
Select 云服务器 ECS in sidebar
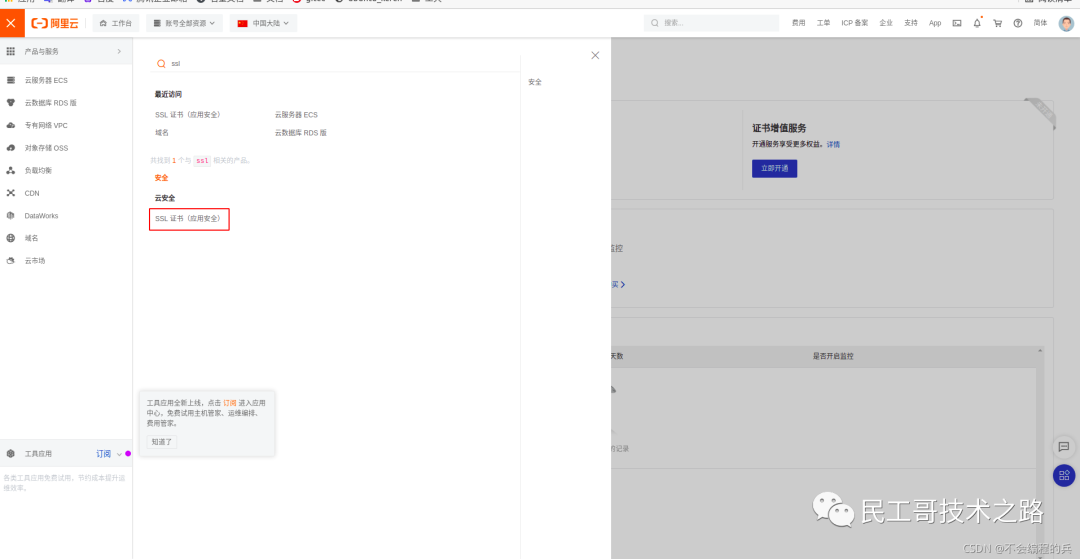pyautogui.click(x=46, y=80)
